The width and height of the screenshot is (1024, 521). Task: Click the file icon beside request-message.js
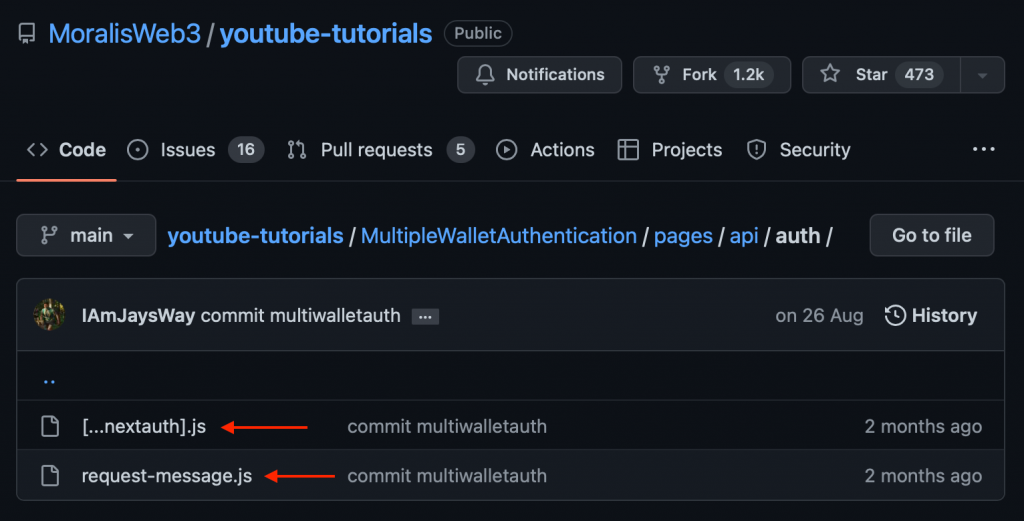tap(50, 476)
